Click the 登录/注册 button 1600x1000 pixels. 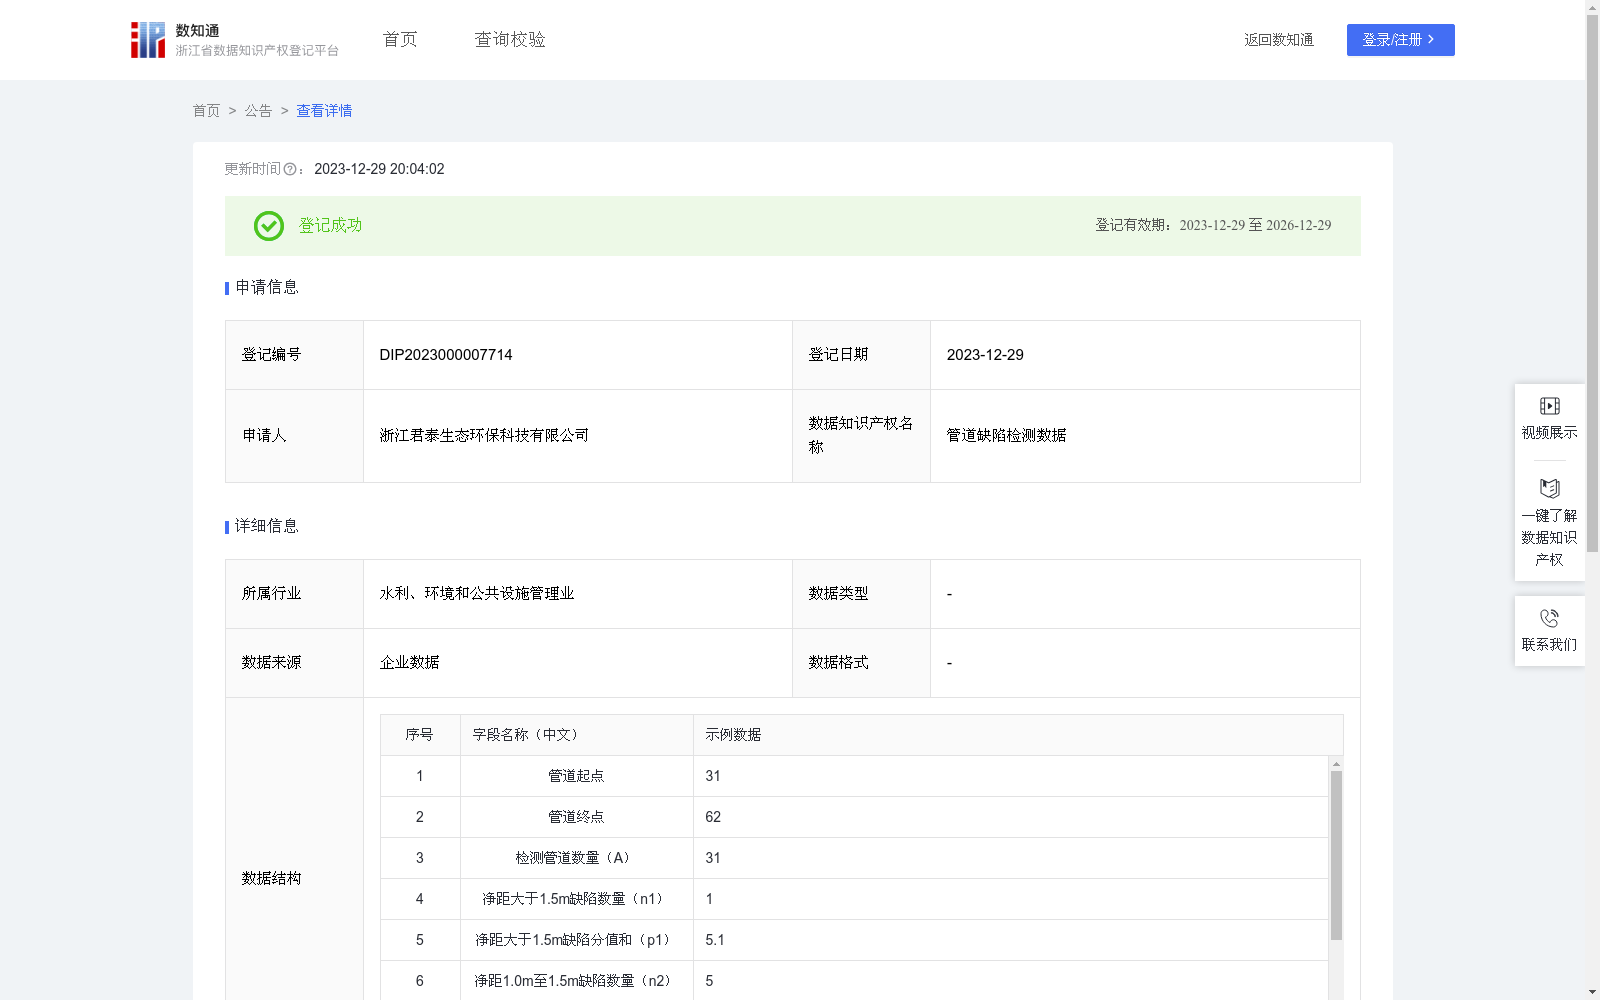point(1400,40)
